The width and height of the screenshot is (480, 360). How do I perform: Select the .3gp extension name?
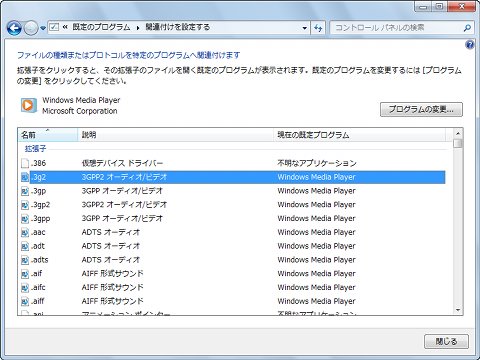(x=38, y=191)
